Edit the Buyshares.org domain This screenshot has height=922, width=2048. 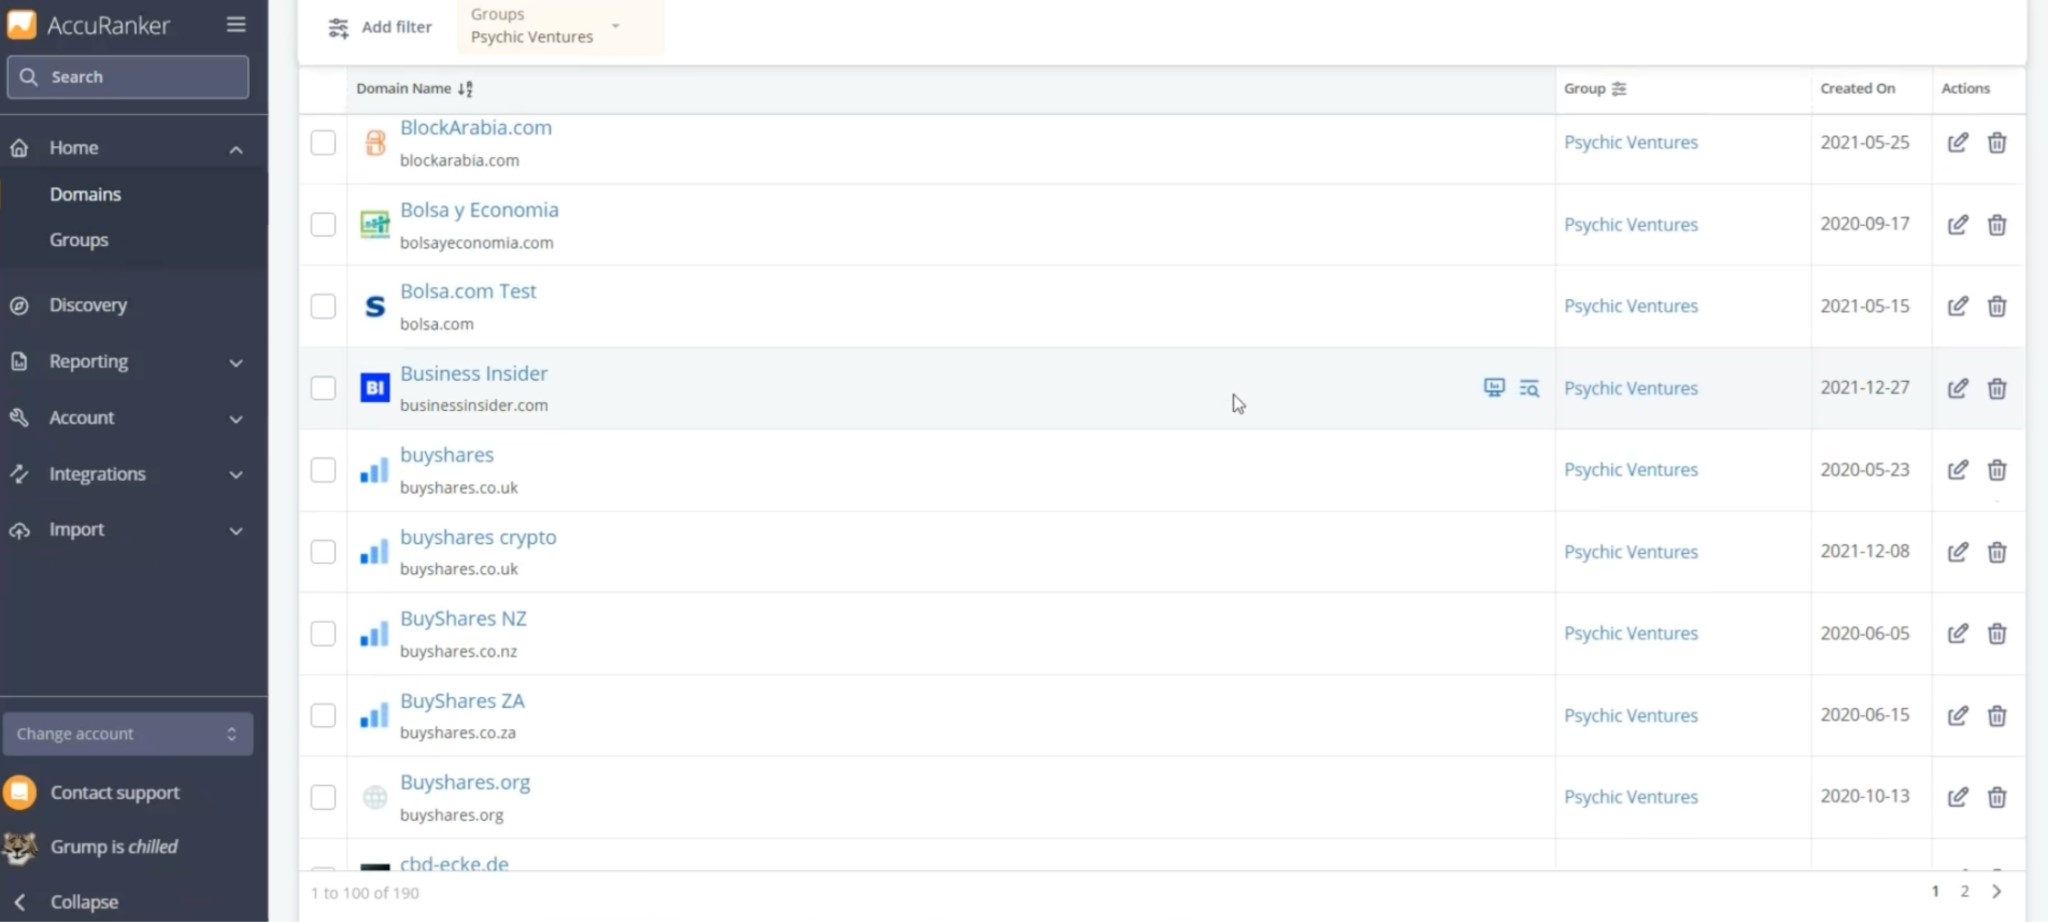coord(1957,796)
